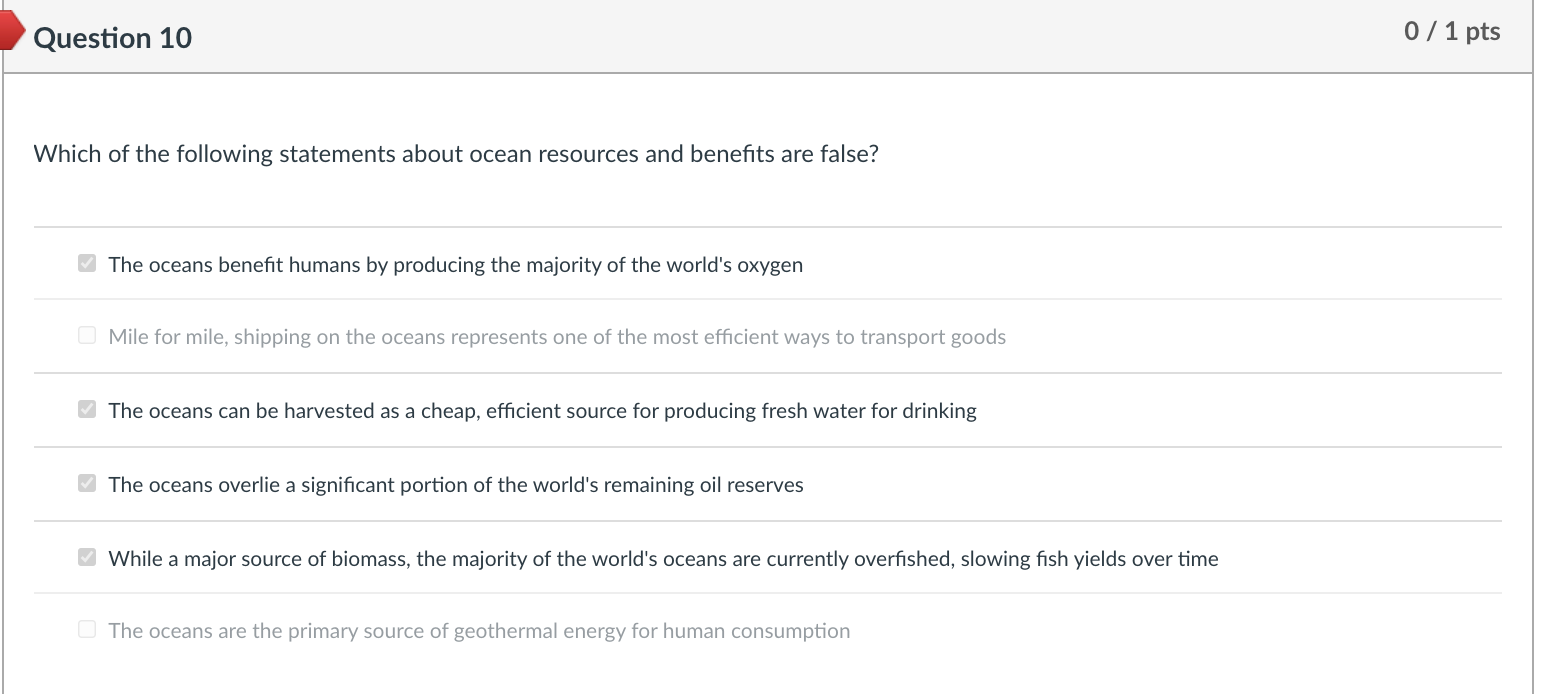Click the question prompt about ocean resources

coord(456,153)
